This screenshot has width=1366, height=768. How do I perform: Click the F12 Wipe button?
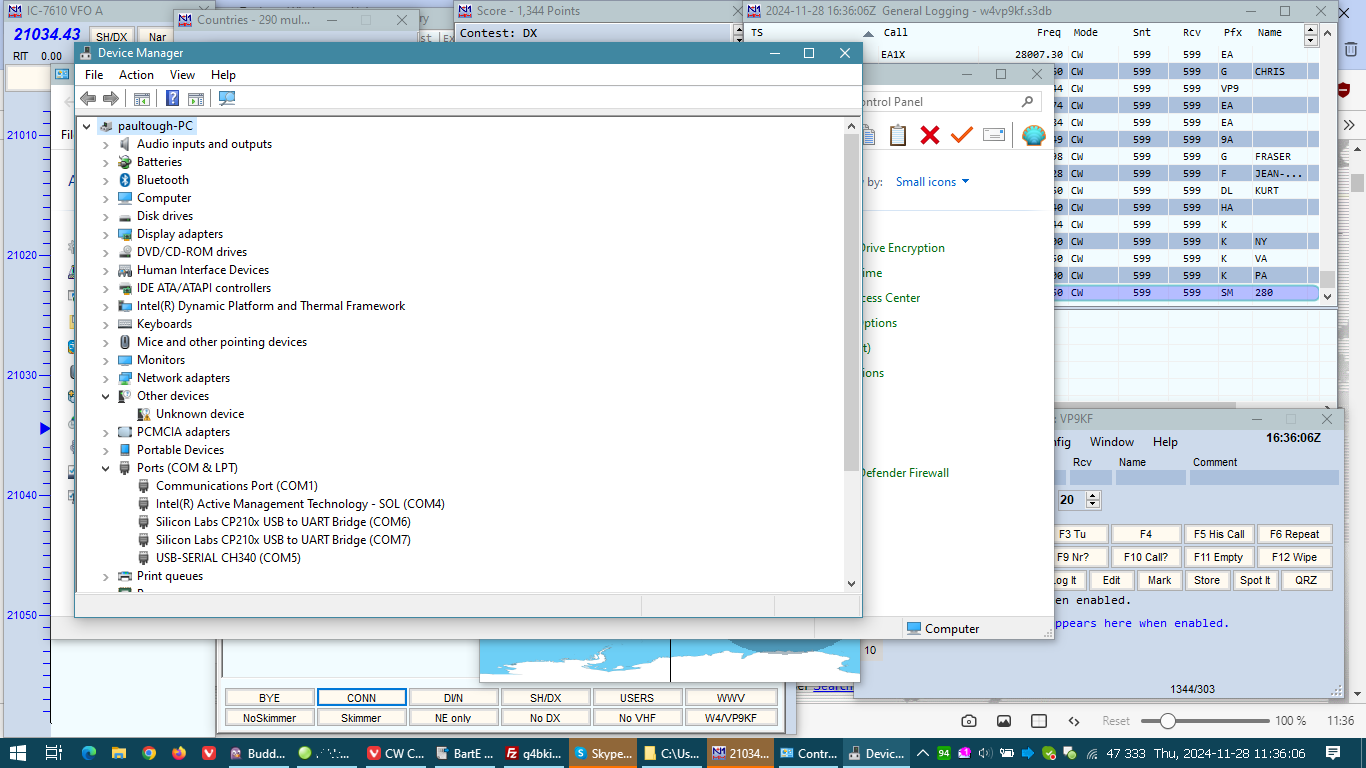(x=1294, y=557)
